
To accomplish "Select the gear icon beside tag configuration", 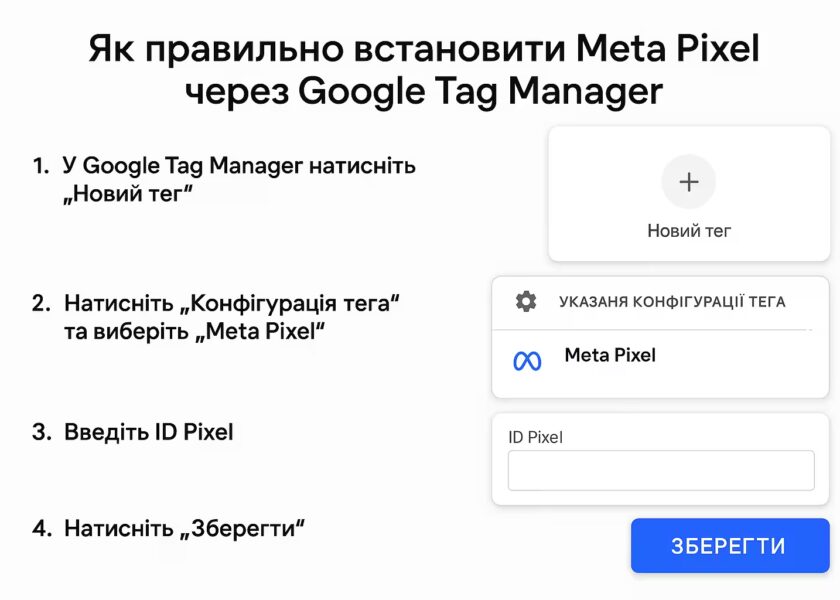I will tap(526, 302).
